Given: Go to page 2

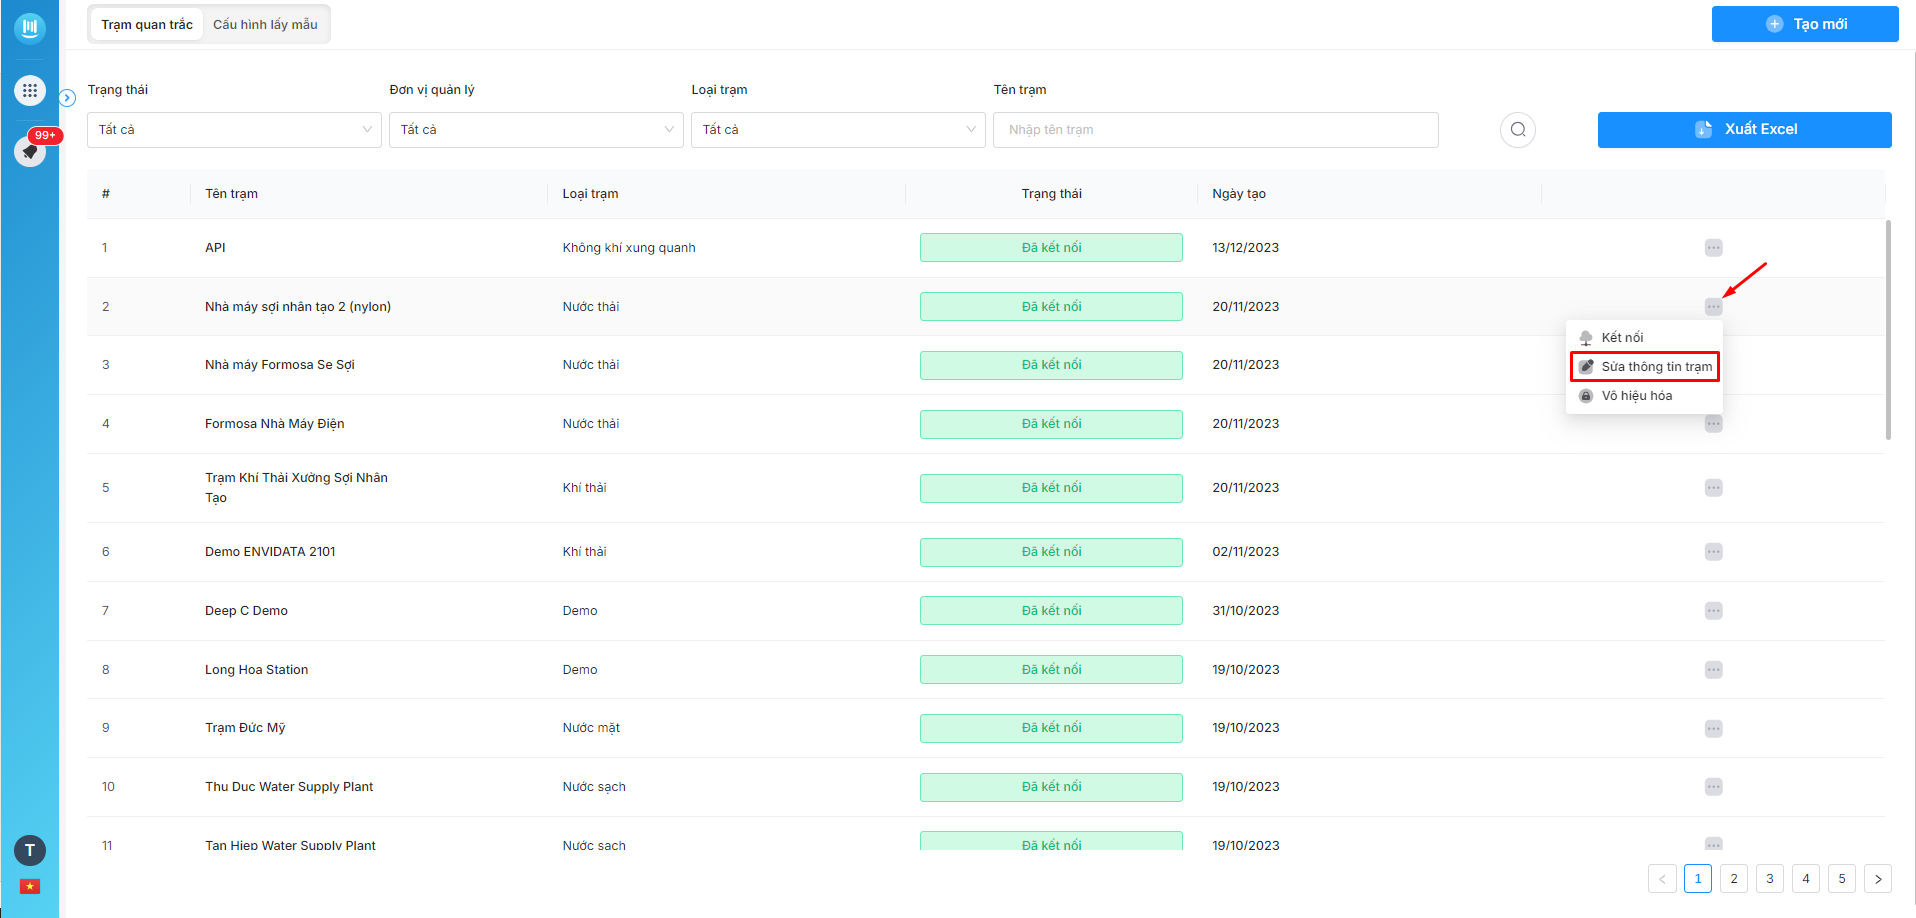Looking at the screenshot, I should [x=1734, y=879].
